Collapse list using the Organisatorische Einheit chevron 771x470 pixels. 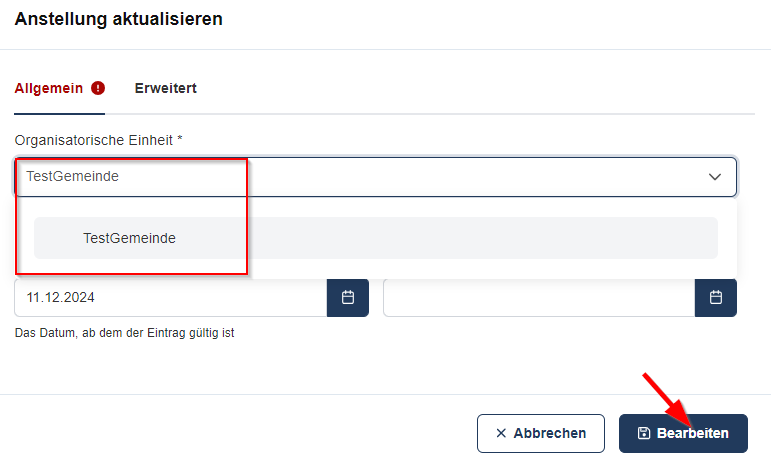coord(715,177)
